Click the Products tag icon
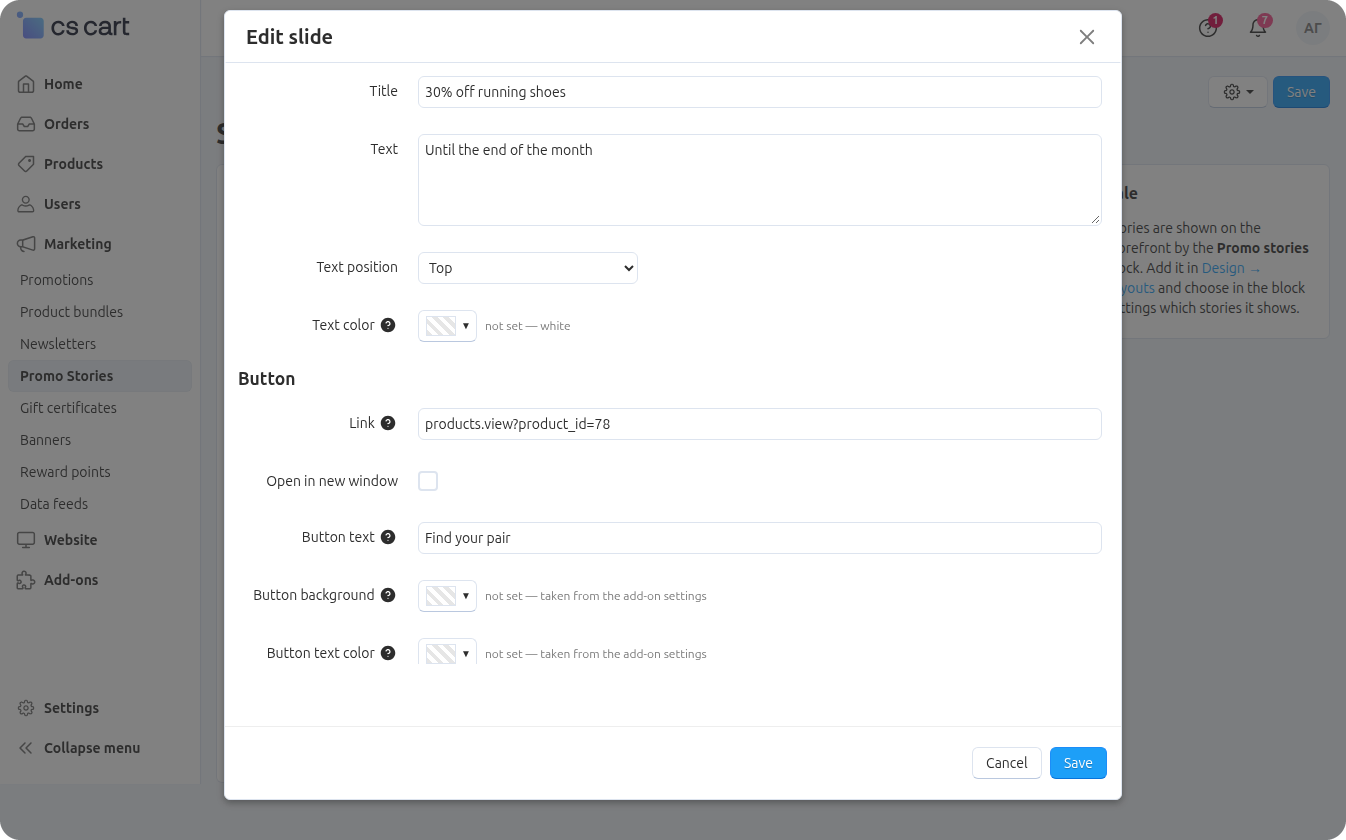Image resolution: width=1346 pixels, height=840 pixels. (x=26, y=164)
